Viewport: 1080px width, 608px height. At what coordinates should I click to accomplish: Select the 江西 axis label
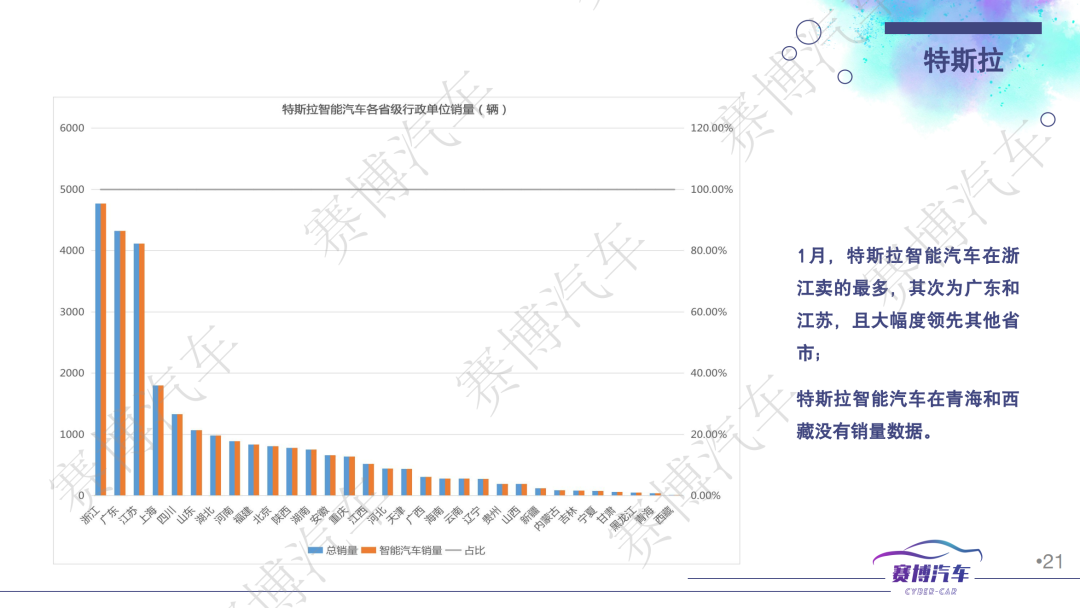coord(358,515)
